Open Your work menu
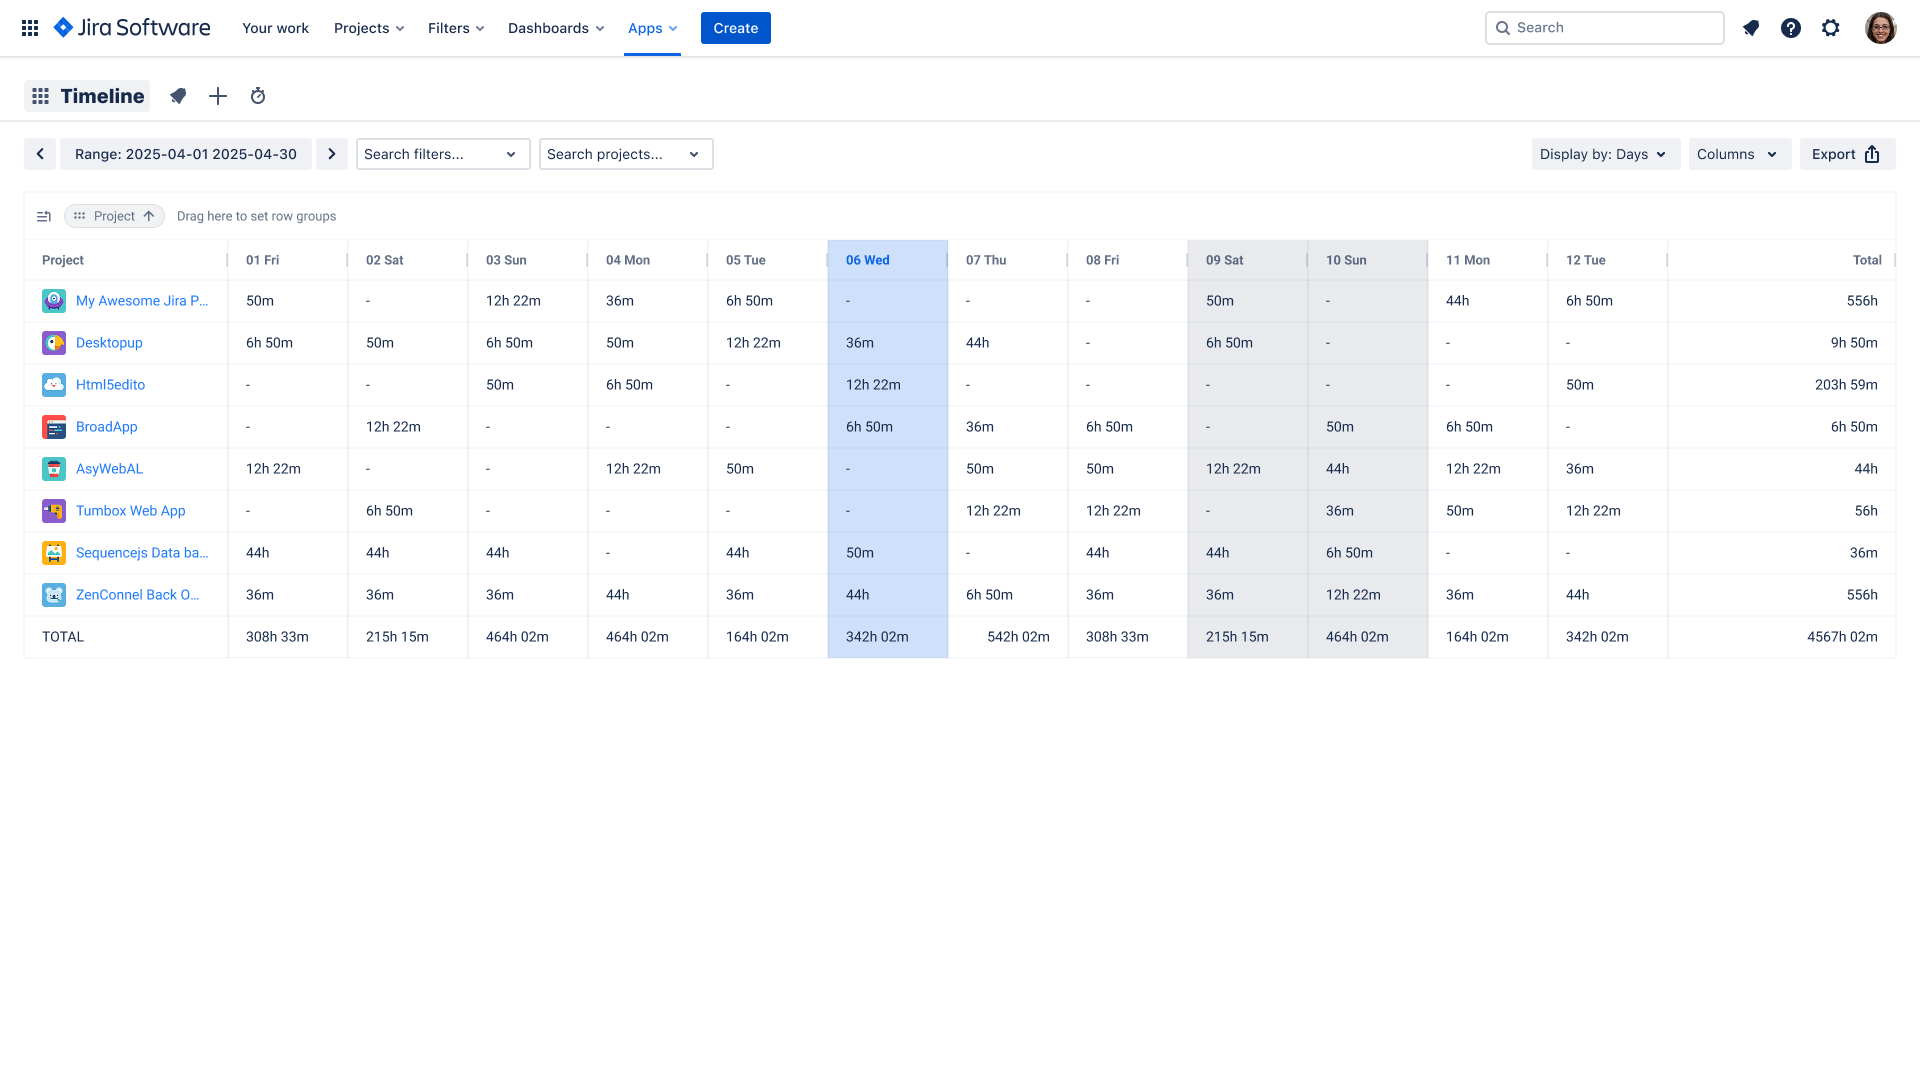This screenshot has height=1080, width=1920. pyautogui.click(x=275, y=28)
